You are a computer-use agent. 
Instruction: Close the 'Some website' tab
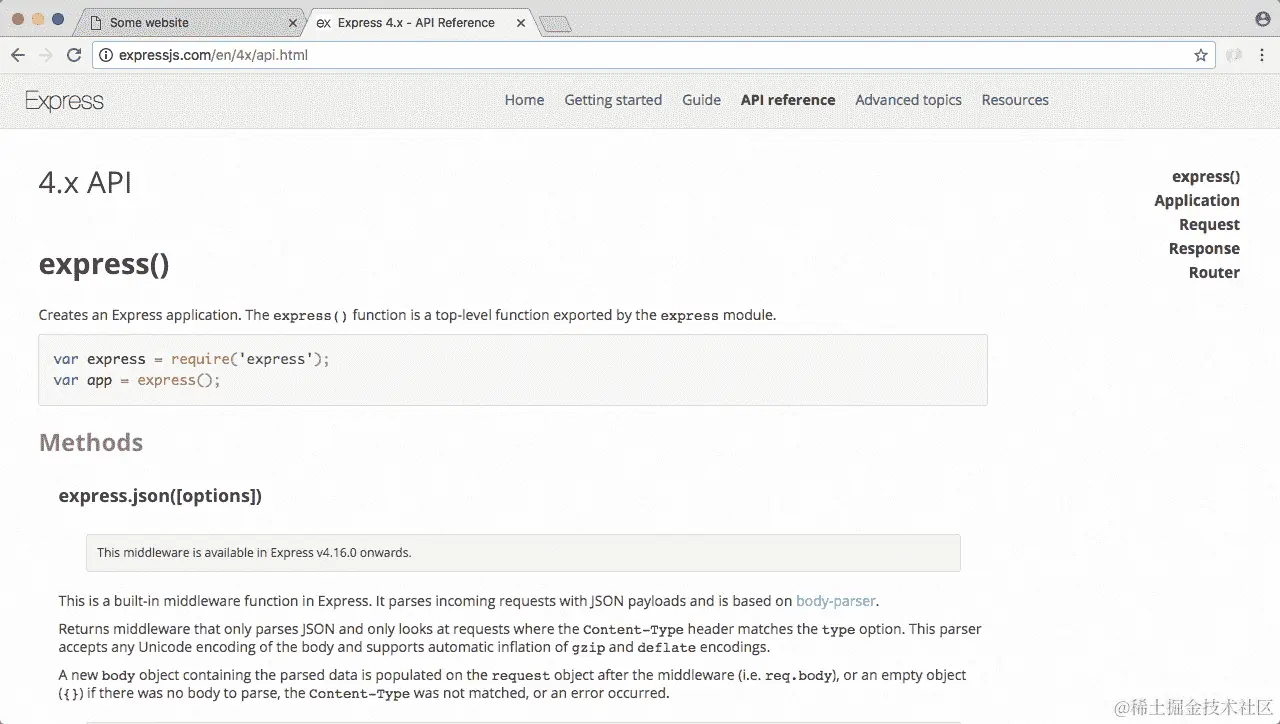pyautogui.click(x=293, y=22)
